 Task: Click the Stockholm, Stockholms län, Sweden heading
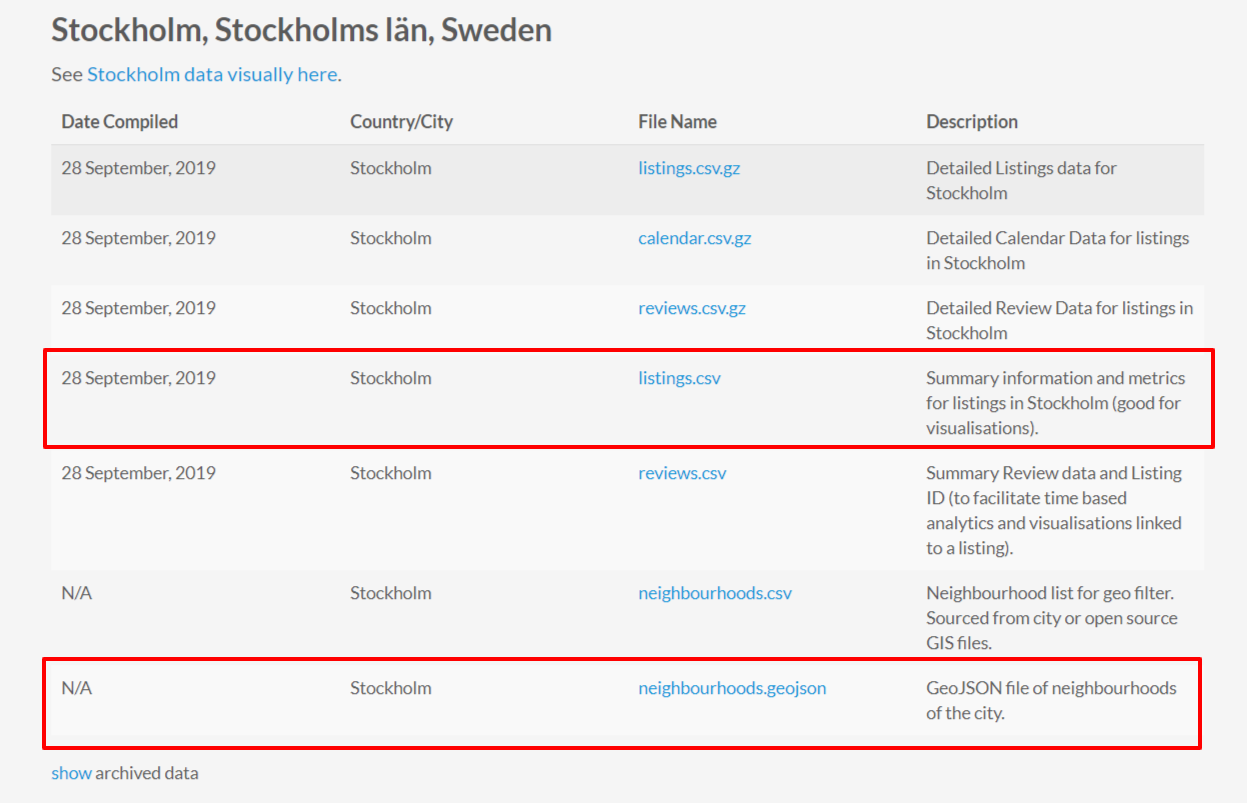point(301,30)
